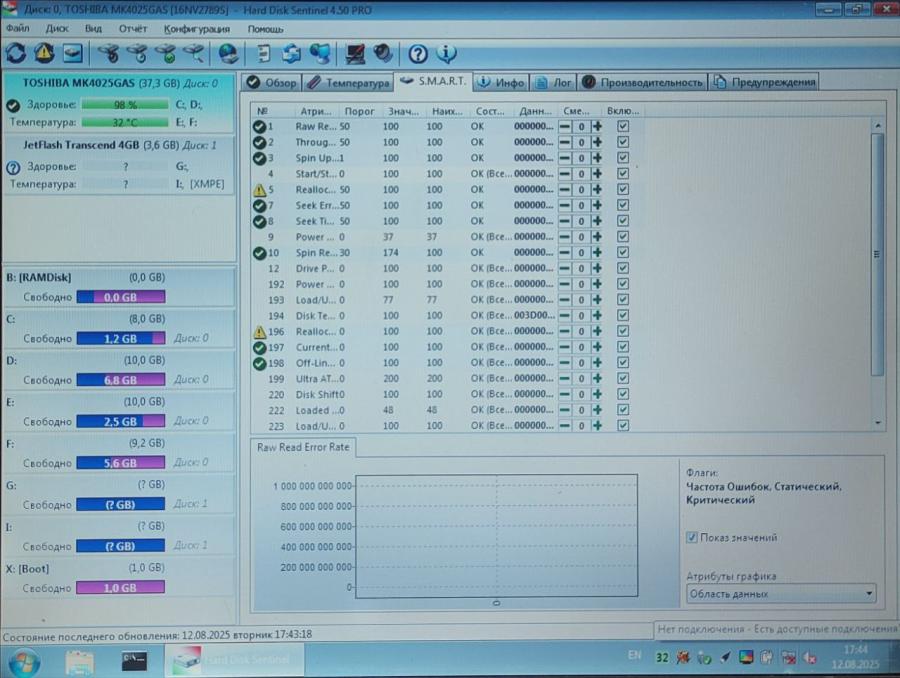The width and height of the screenshot is (900, 678).
Task: Click the EN language indicator in tray
Action: [x=634, y=655]
